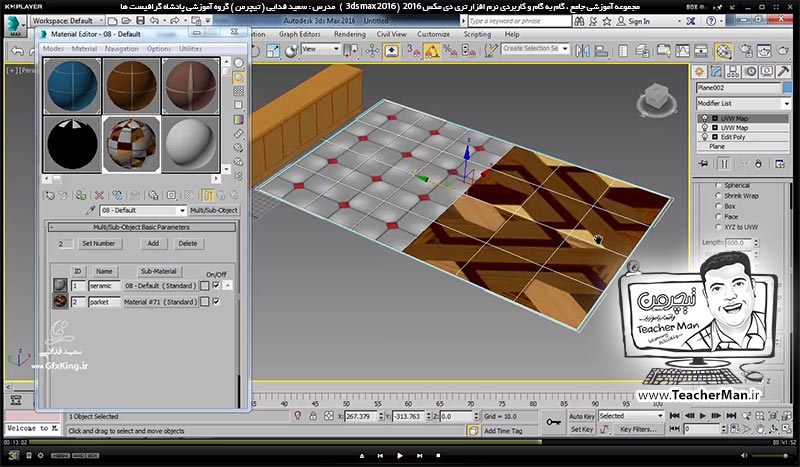Toggle highlighted Show End Result icon in Material Editor
This screenshot has width=800, height=467.
coord(208,195)
